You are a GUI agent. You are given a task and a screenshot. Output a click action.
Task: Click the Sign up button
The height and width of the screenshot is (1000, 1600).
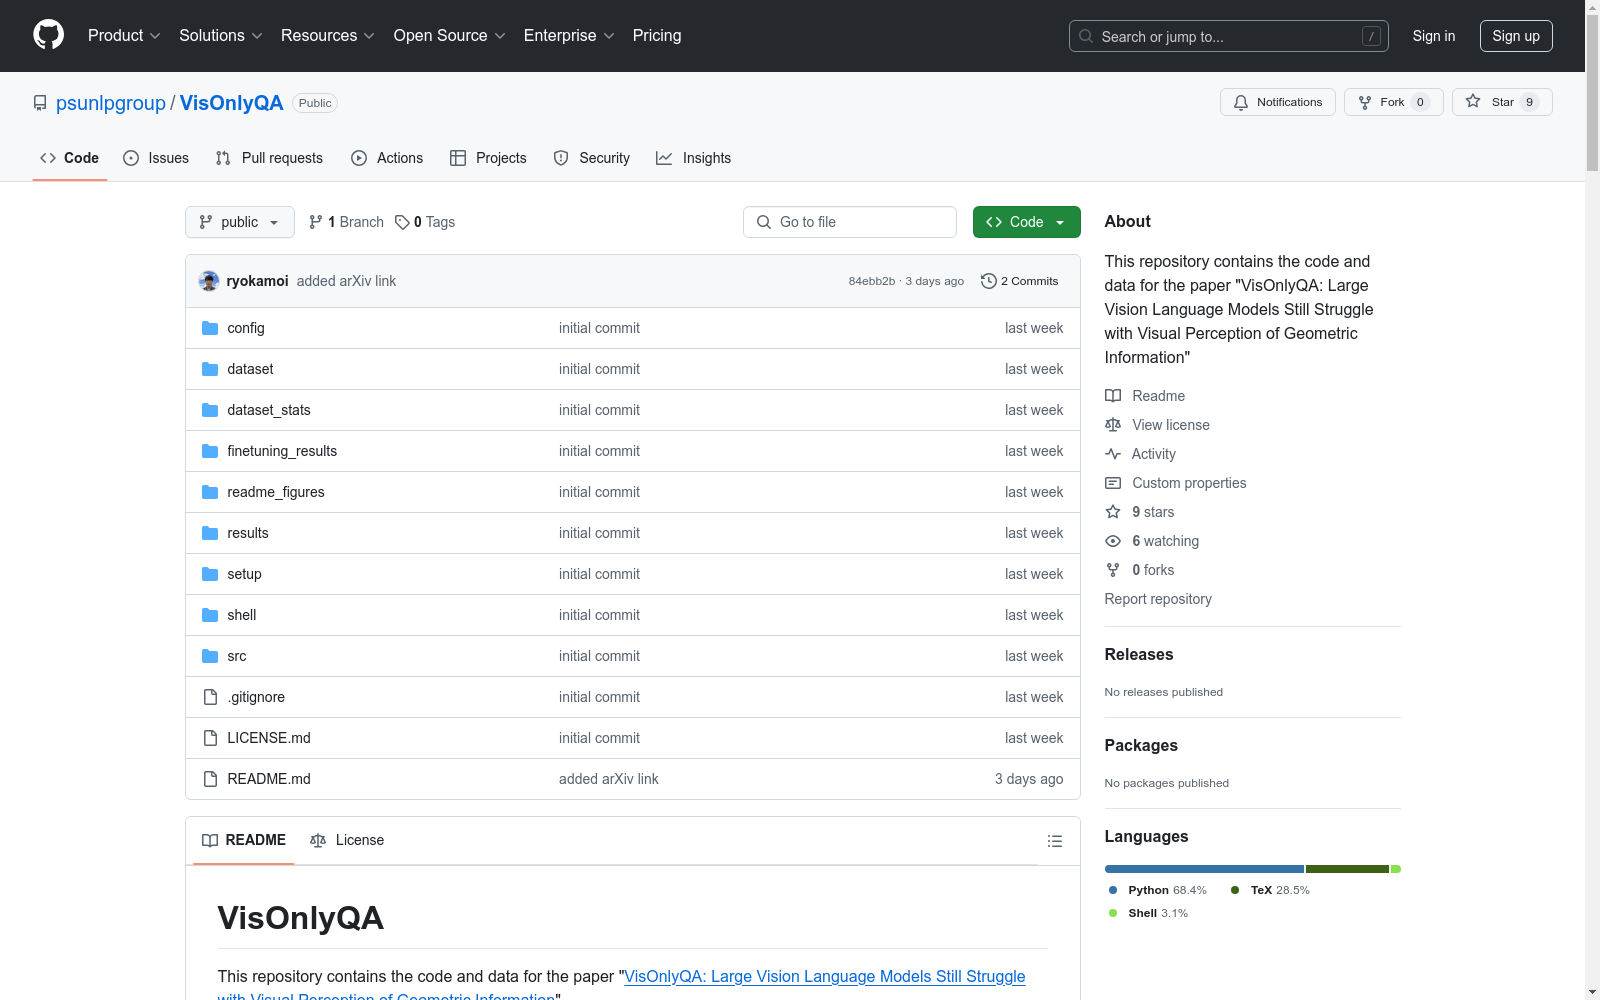[x=1516, y=35]
